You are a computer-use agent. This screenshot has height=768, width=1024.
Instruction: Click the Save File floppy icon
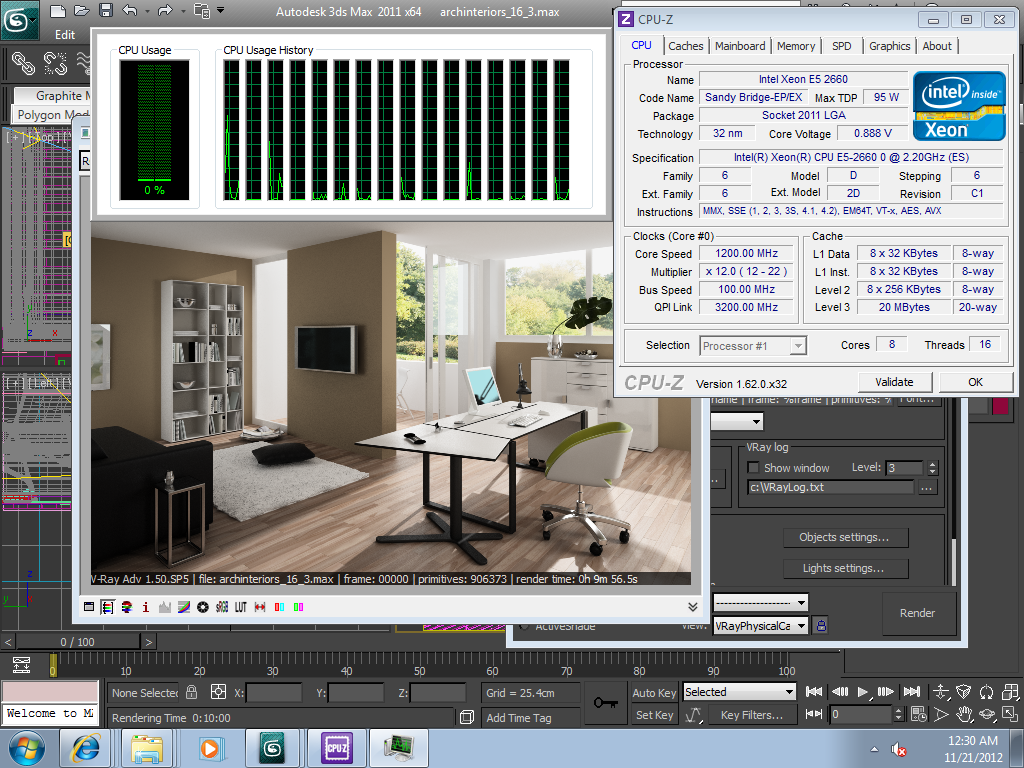point(105,11)
